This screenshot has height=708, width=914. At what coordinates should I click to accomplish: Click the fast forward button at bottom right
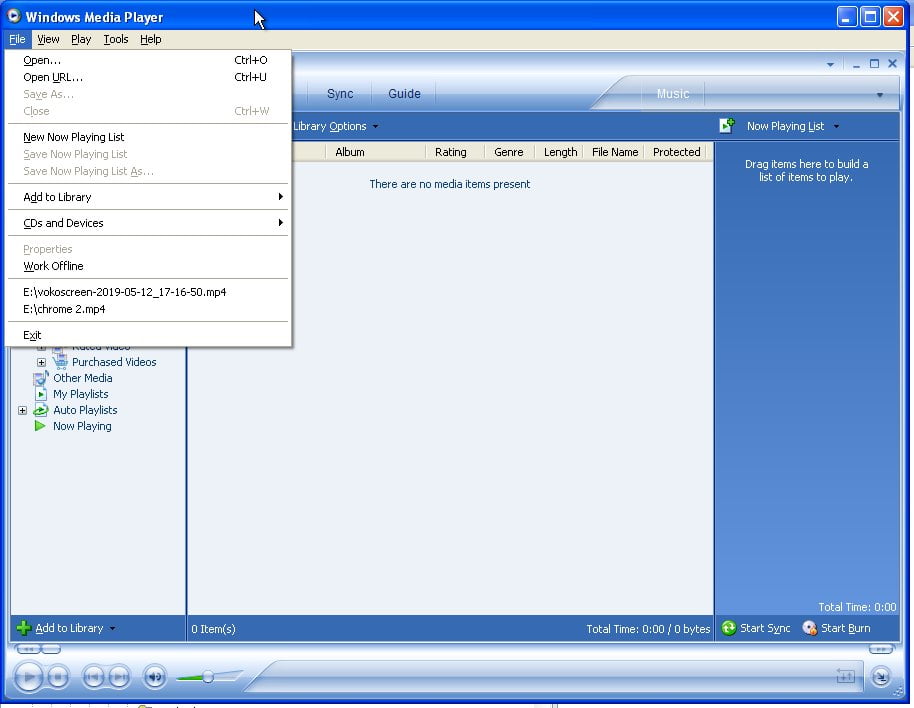pos(881,649)
